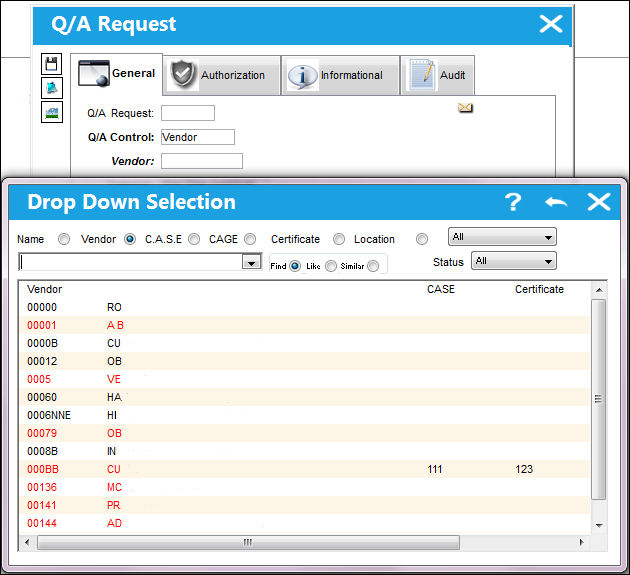The image size is (630, 575).
Task: Select vendor row 00141
Action: 305,505
